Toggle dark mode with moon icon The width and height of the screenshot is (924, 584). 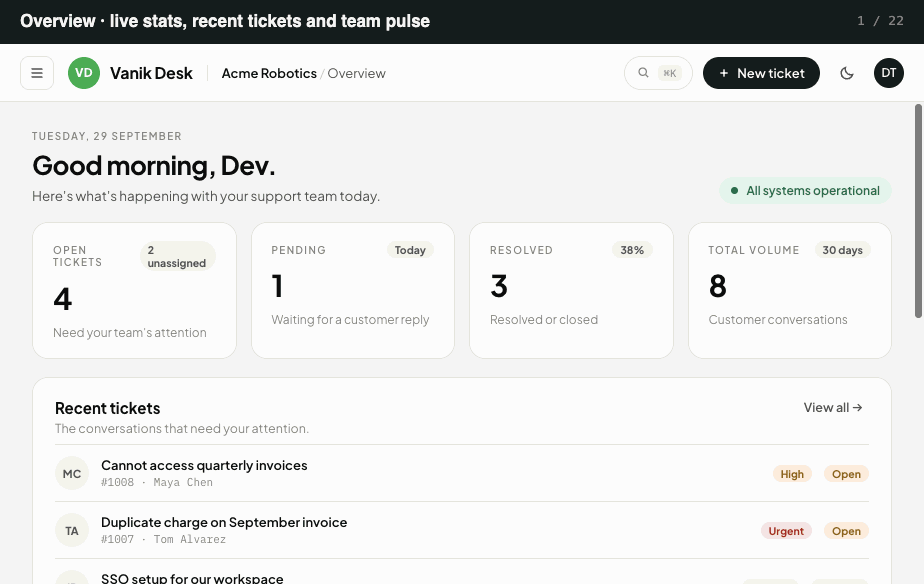click(847, 73)
